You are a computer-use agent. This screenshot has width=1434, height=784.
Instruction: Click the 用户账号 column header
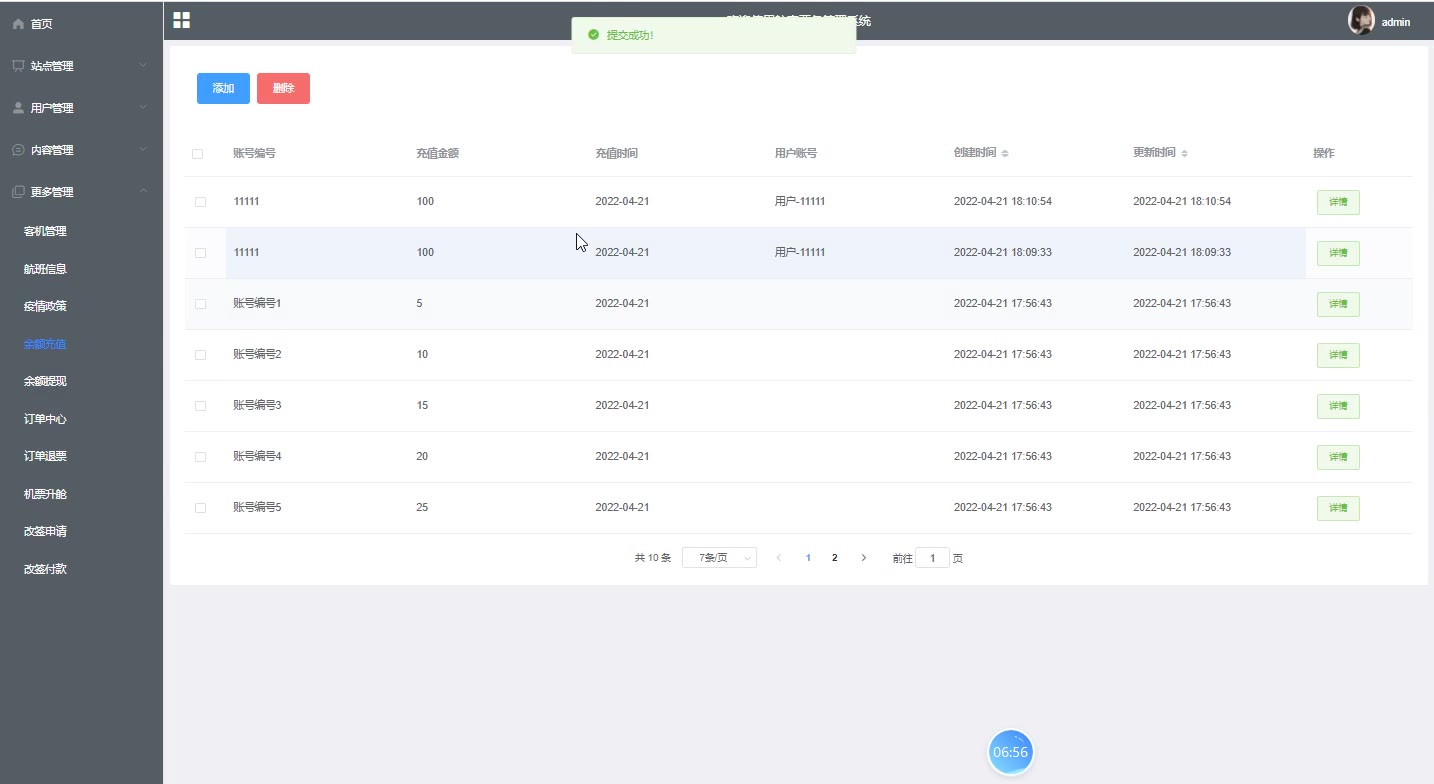point(796,154)
